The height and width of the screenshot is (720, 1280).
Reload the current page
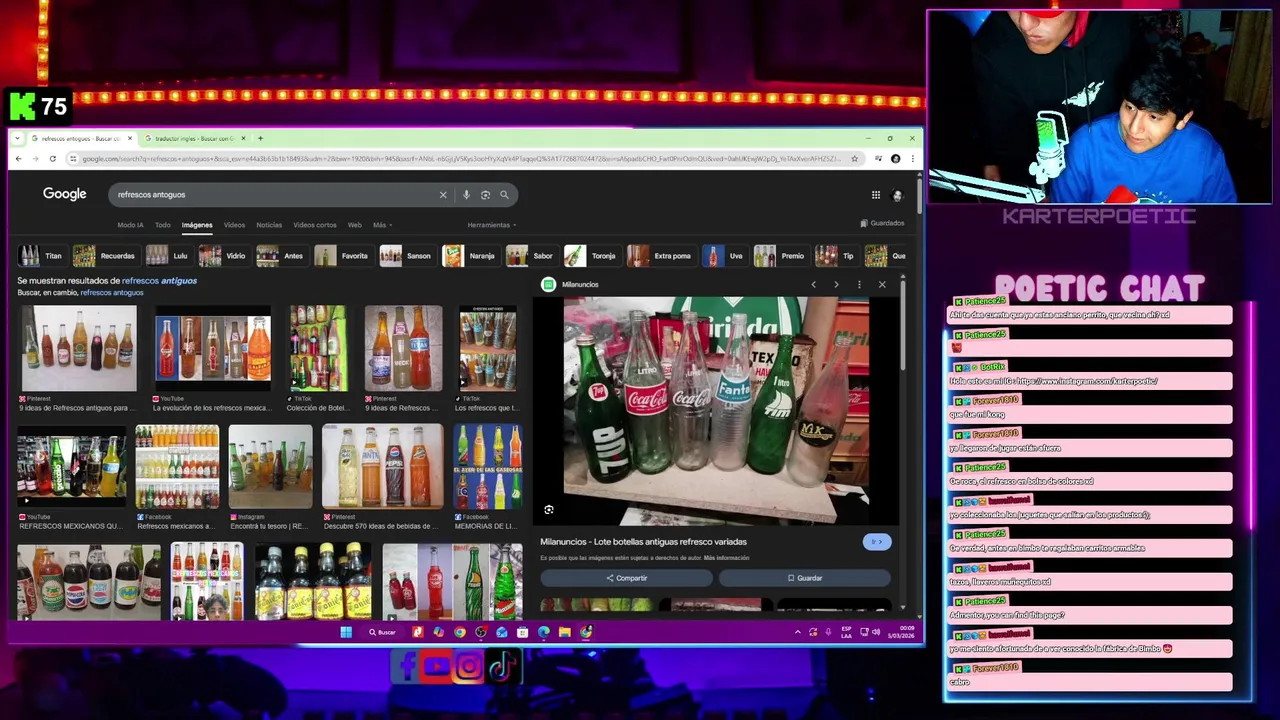(x=52, y=158)
